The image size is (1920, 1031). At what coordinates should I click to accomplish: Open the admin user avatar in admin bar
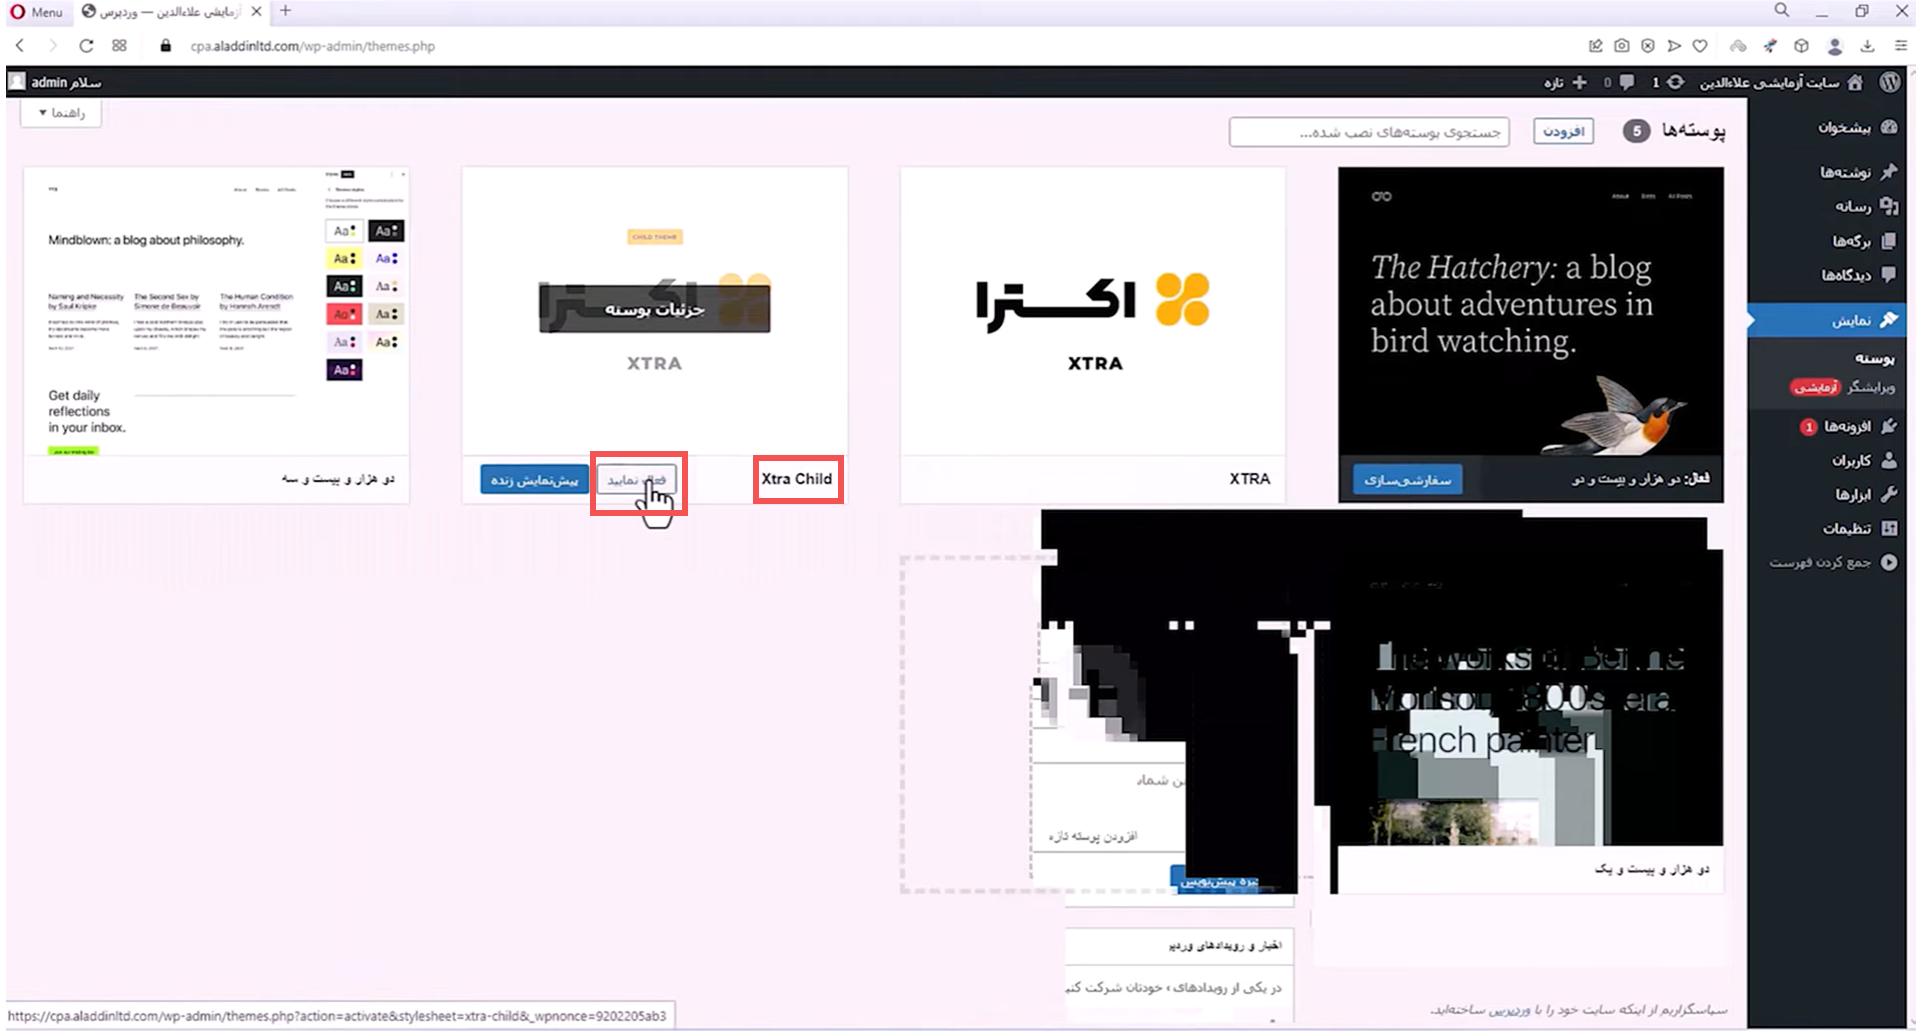point(17,82)
